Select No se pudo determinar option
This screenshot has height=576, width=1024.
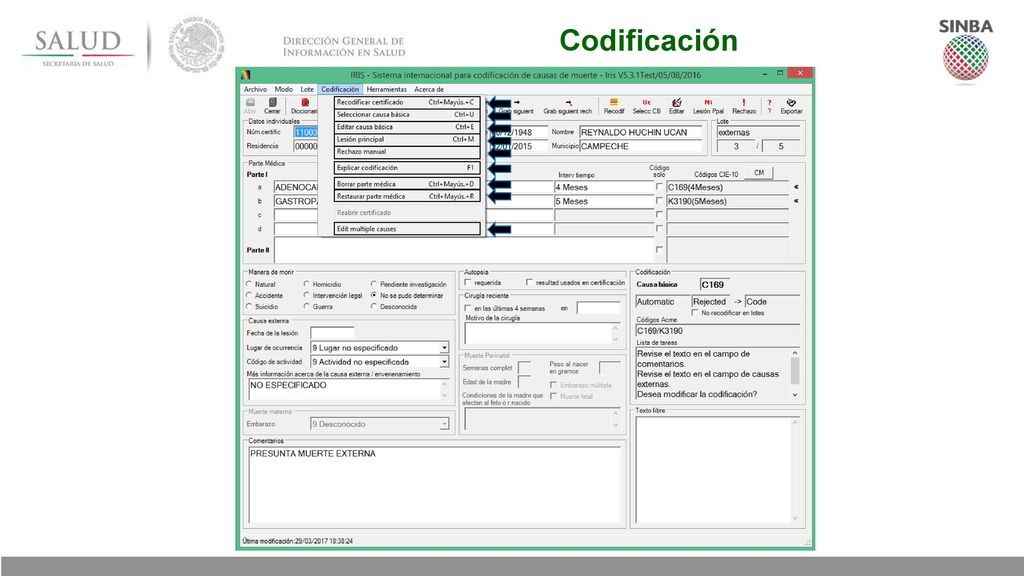pos(374,295)
